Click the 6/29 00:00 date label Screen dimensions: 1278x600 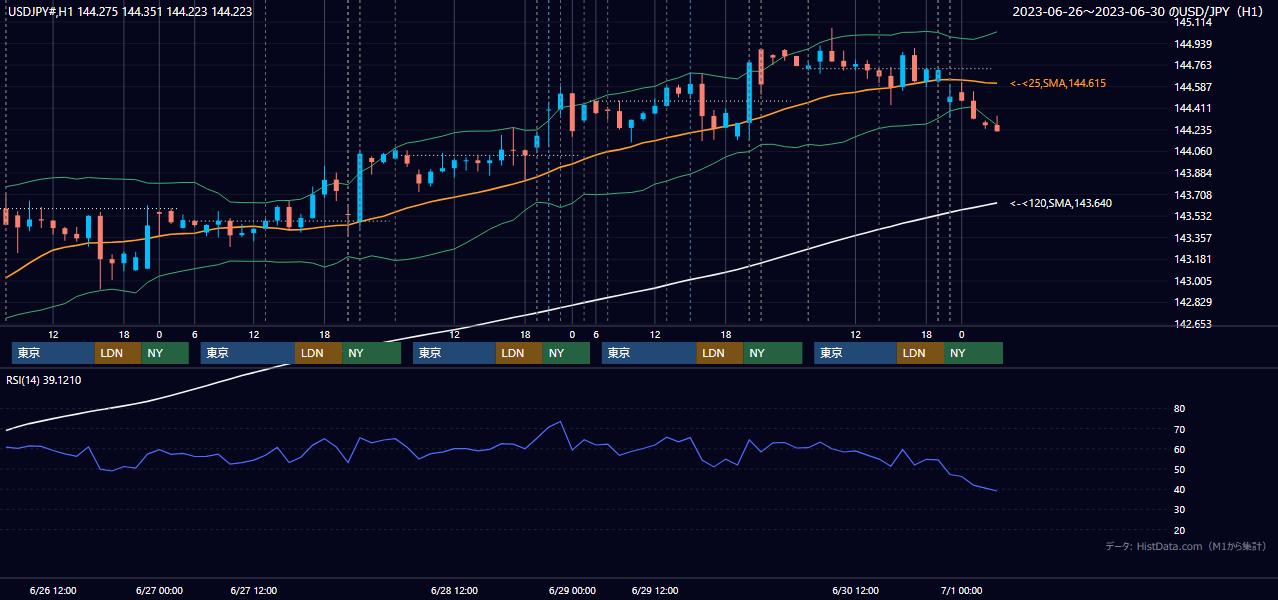572,590
